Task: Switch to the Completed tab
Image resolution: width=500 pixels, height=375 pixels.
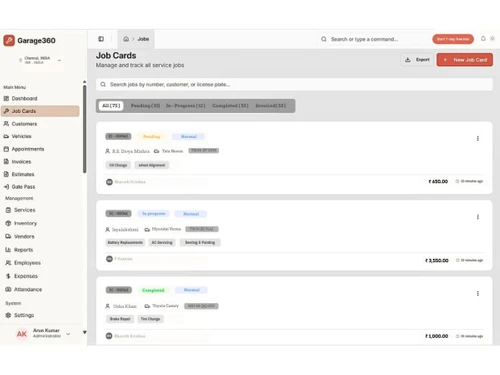Action: pyautogui.click(x=230, y=106)
